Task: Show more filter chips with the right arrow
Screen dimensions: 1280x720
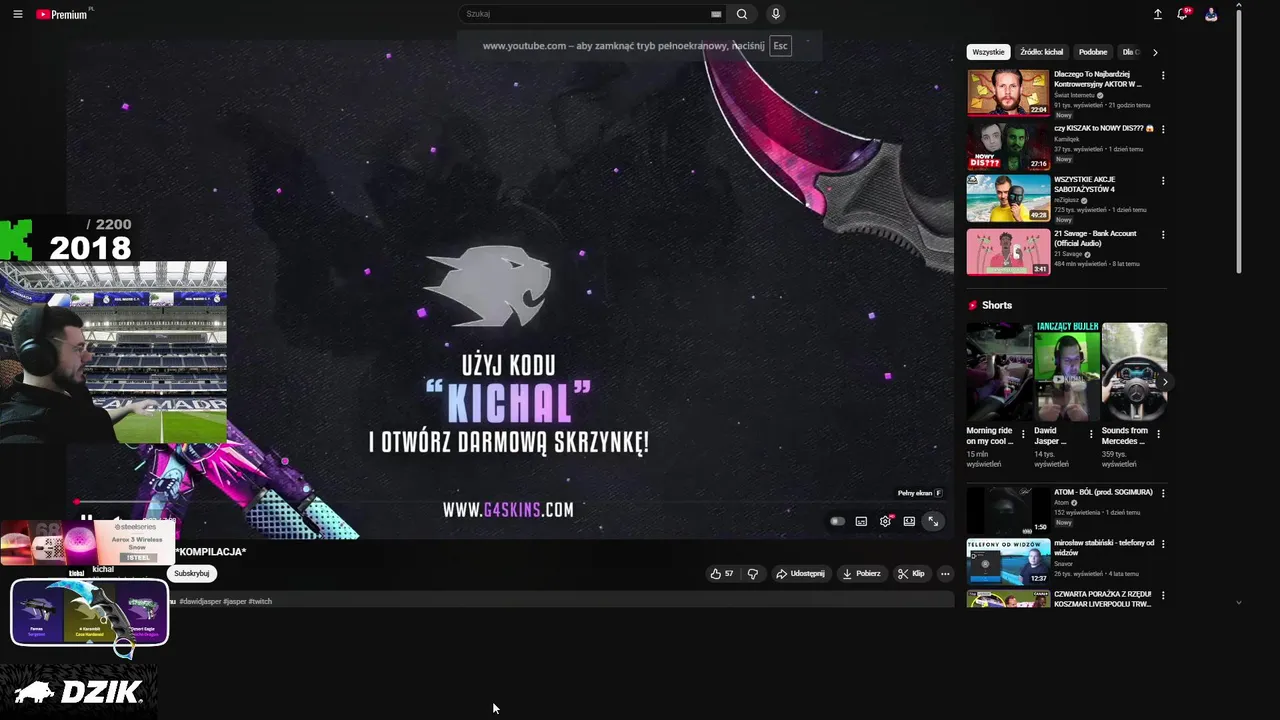Action: (1155, 52)
